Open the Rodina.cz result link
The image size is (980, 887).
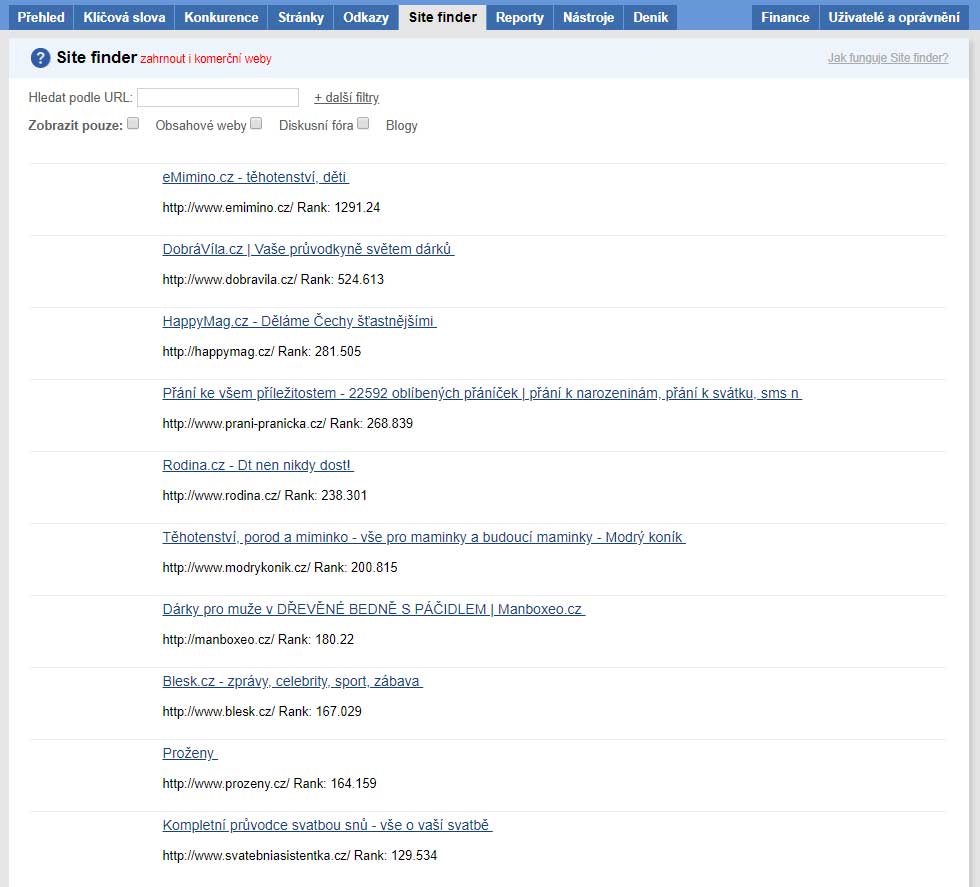pos(258,465)
